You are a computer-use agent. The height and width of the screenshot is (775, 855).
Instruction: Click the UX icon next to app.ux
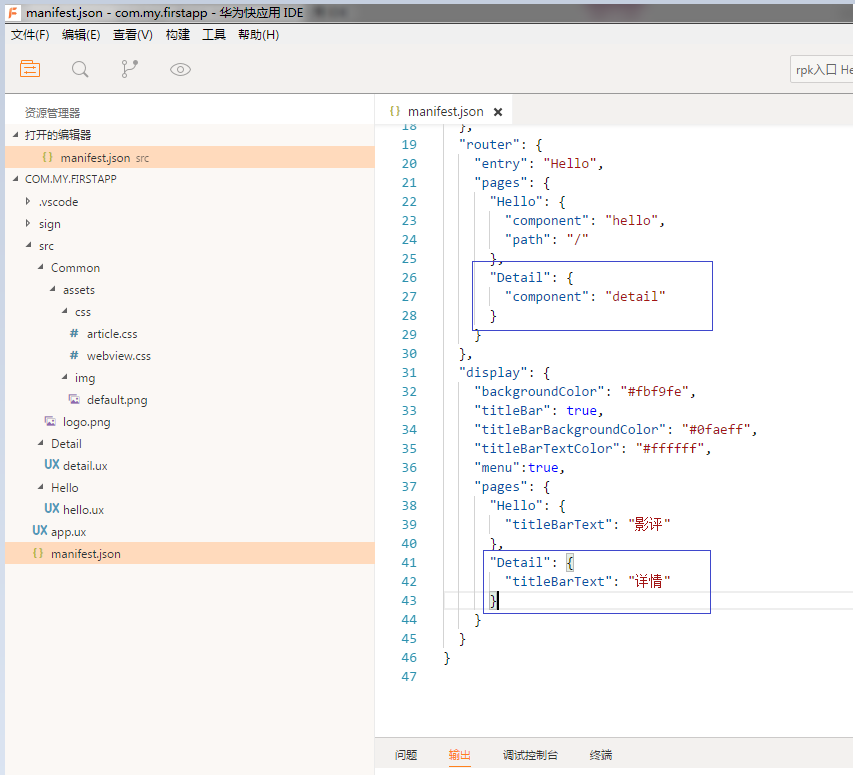pos(40,531)
